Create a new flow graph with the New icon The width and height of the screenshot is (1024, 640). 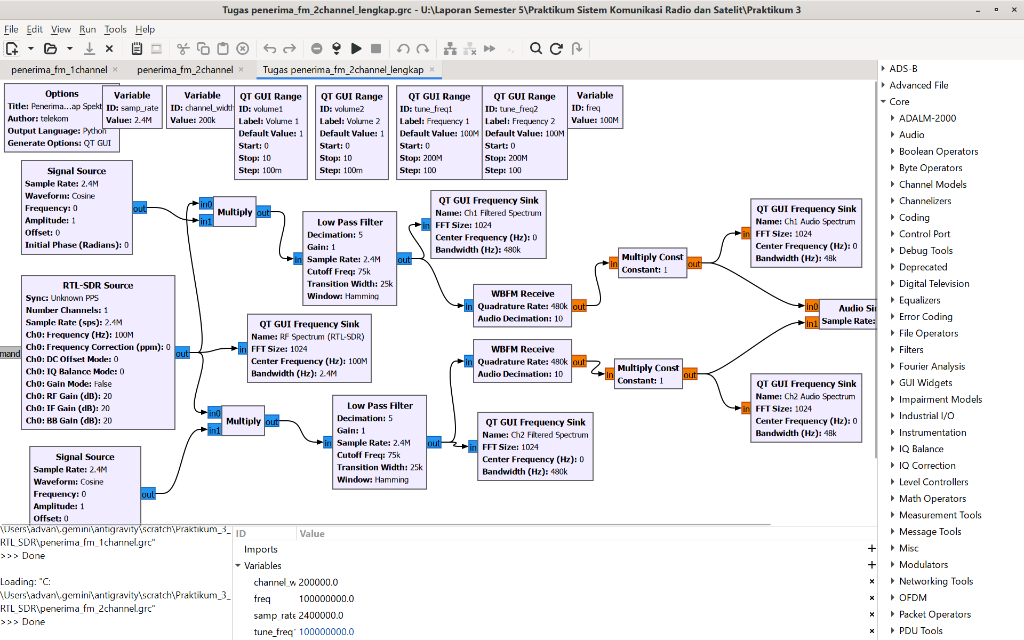pos(12,48)
